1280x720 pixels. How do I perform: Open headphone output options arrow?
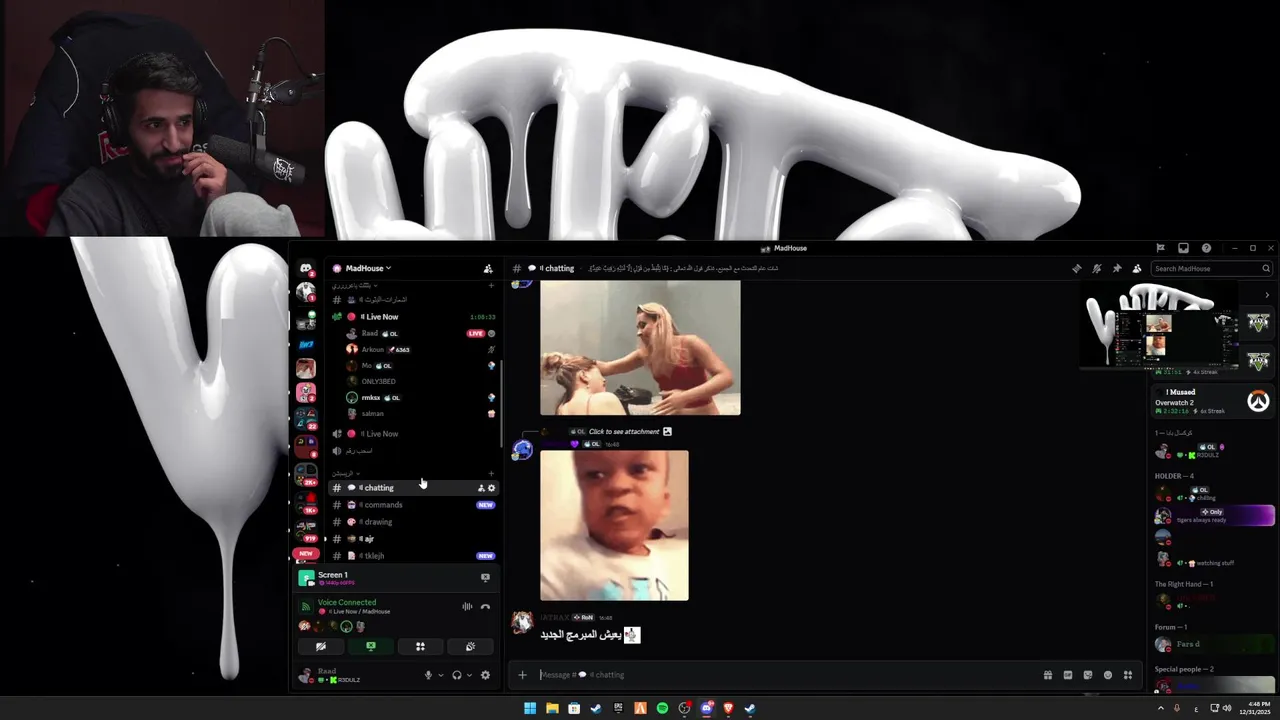[469, 675]
